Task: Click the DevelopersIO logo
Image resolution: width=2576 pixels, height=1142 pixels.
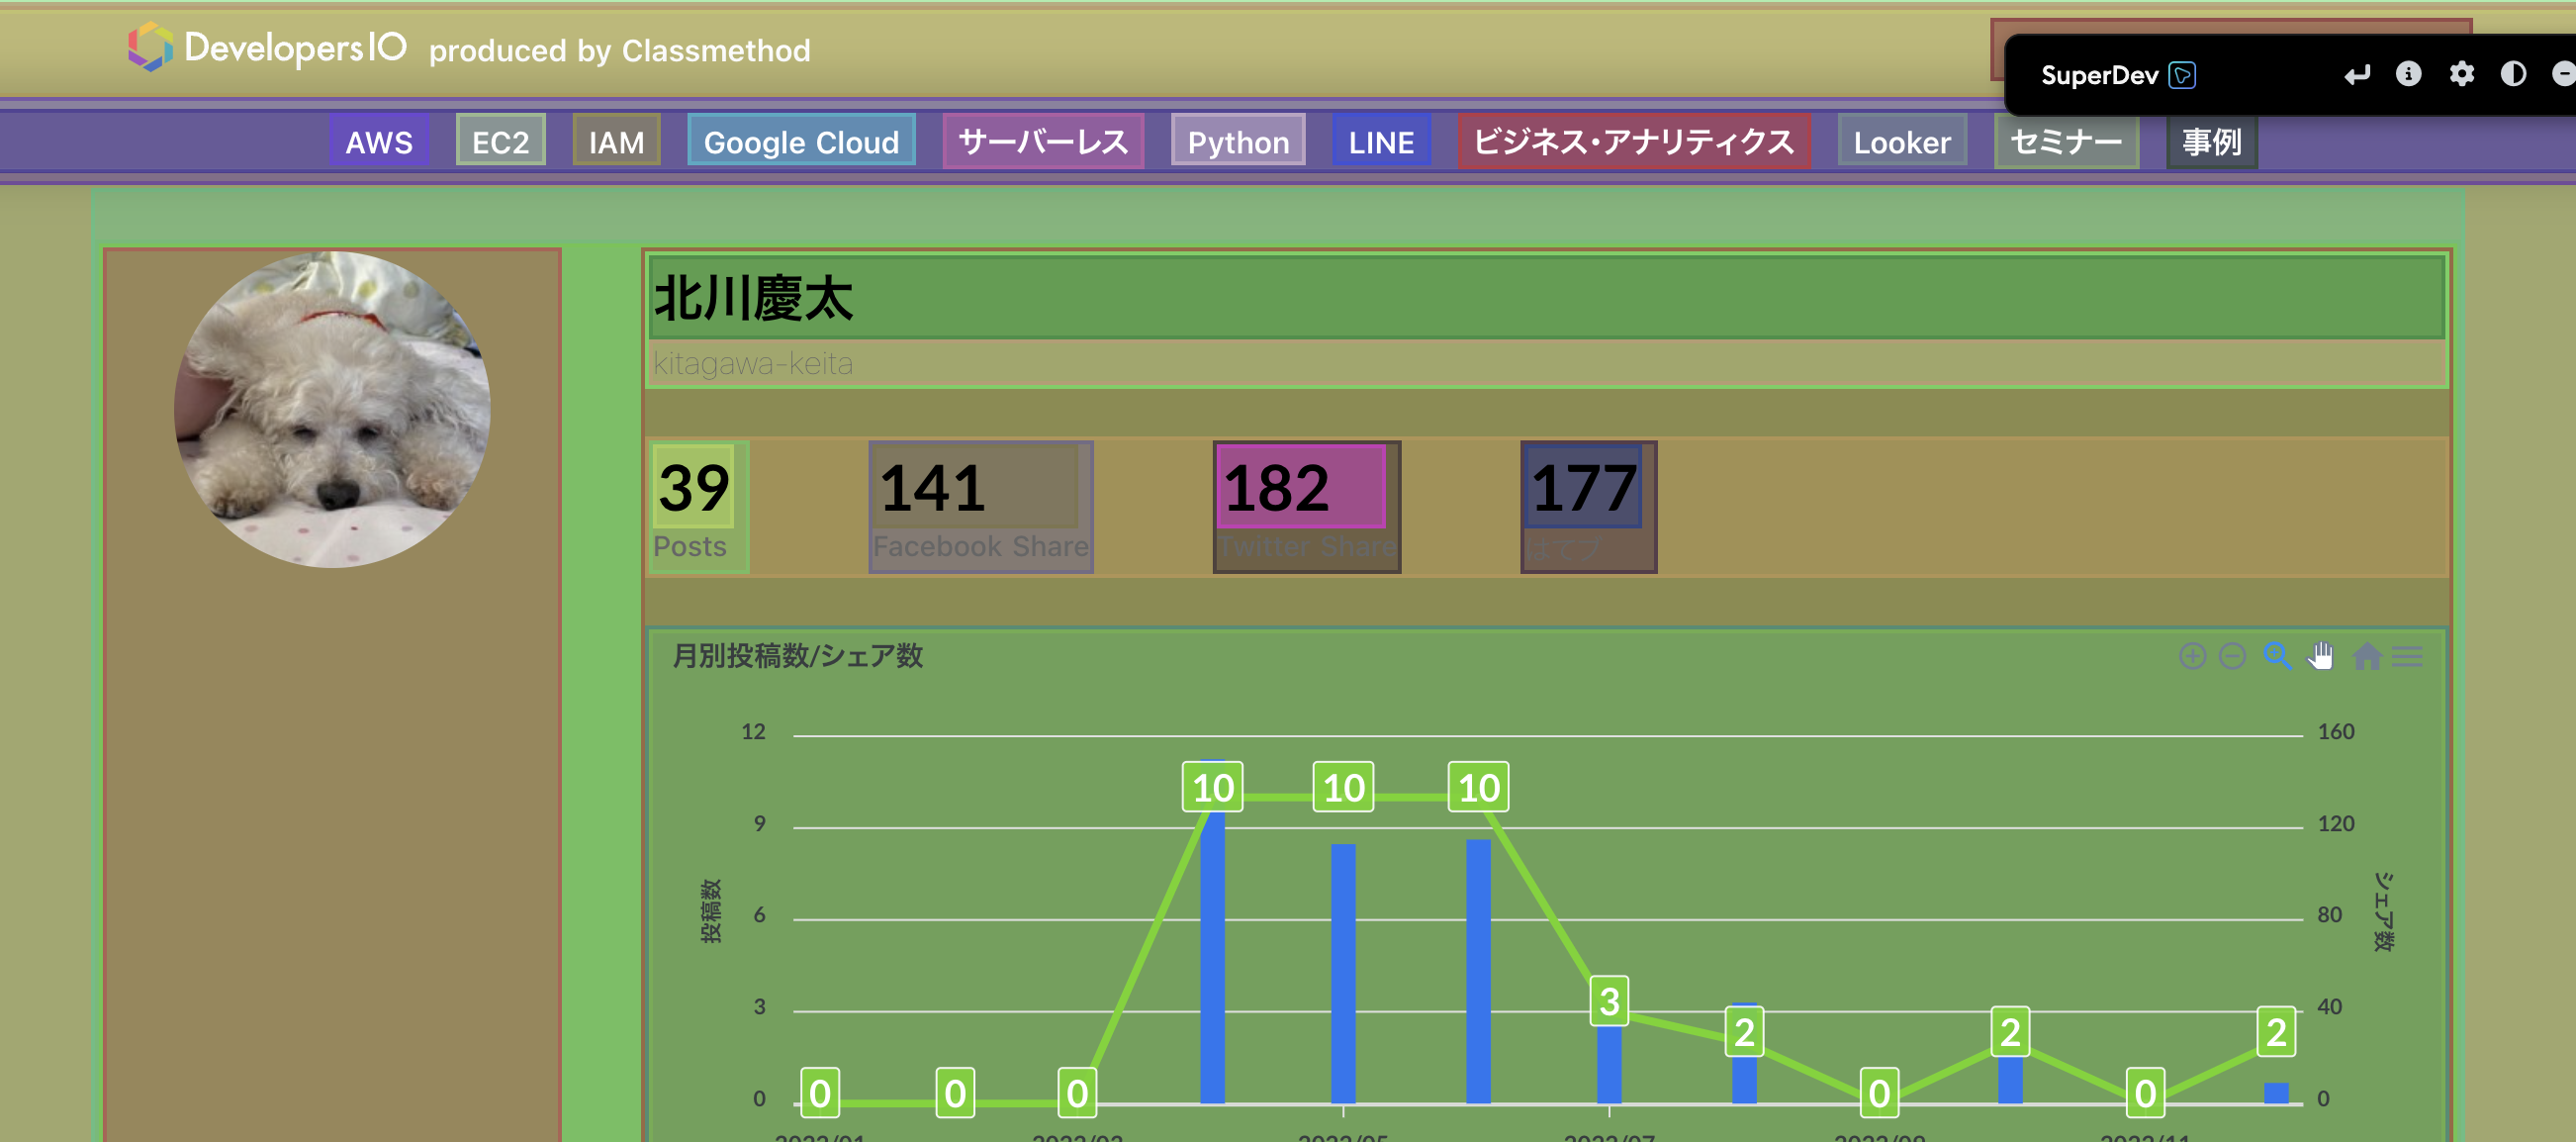Action: (267, 47)
